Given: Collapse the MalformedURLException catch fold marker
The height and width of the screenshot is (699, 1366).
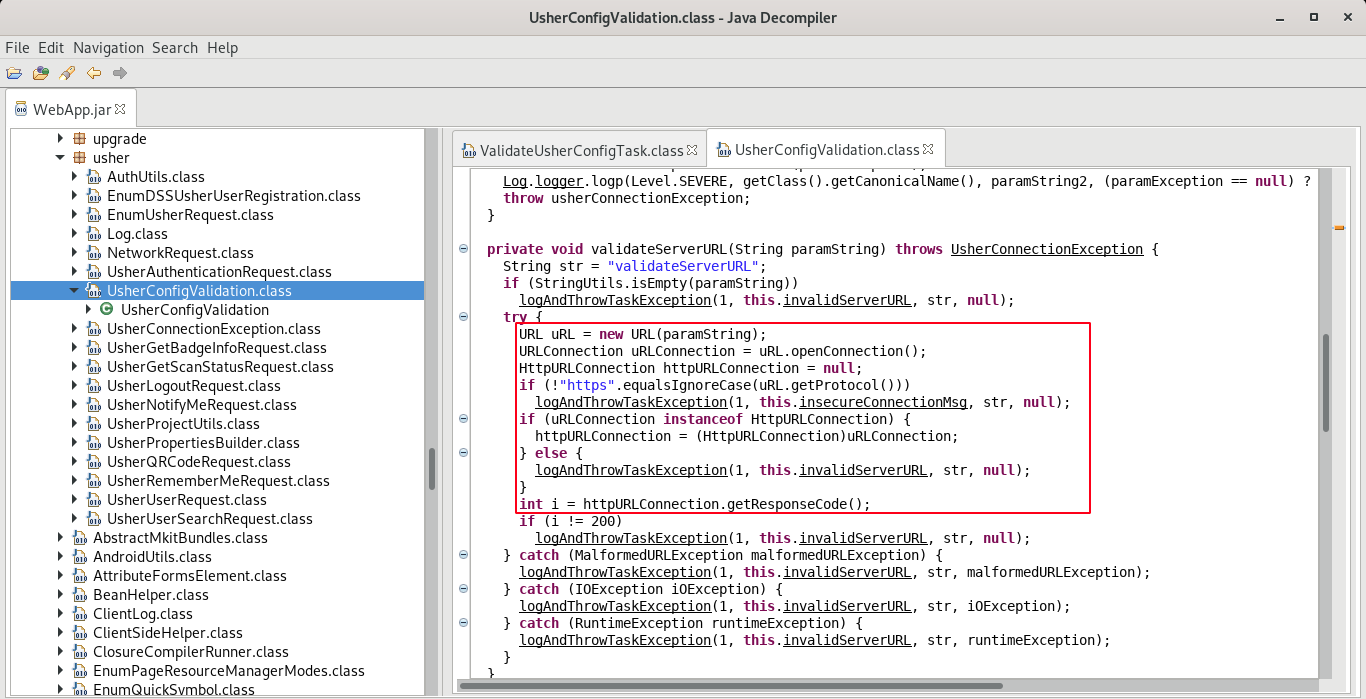Looking at the screenshot, I should click(x=463, y=555).
